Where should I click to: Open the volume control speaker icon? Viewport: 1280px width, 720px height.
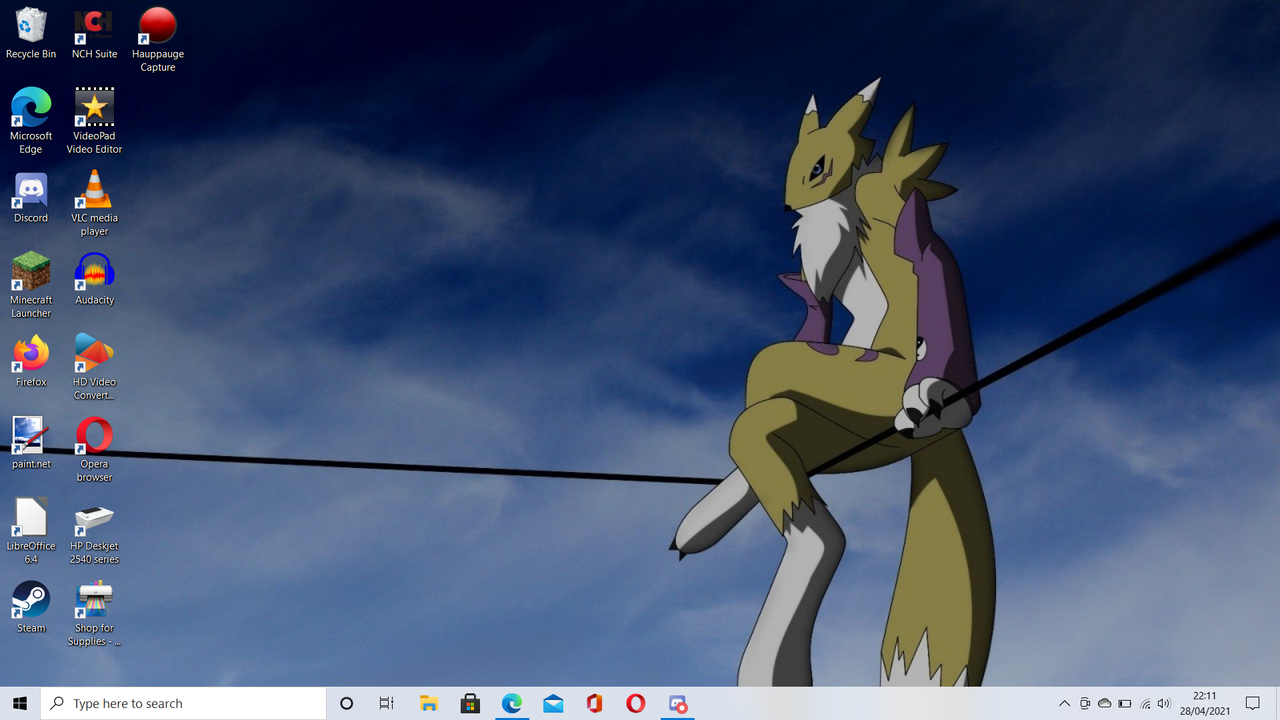1164,704
